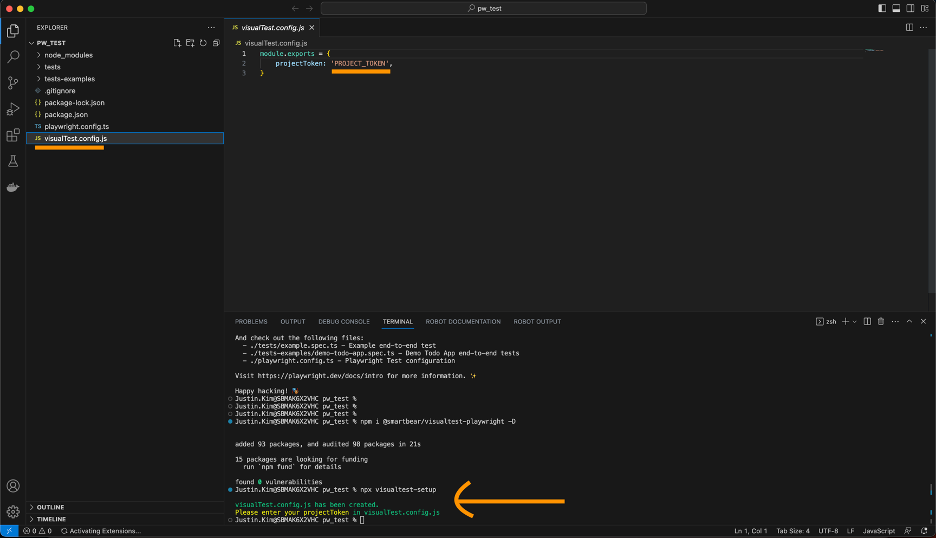Toggle primary side bar layout icon
The image size is (936, 538).
(882, 8)
